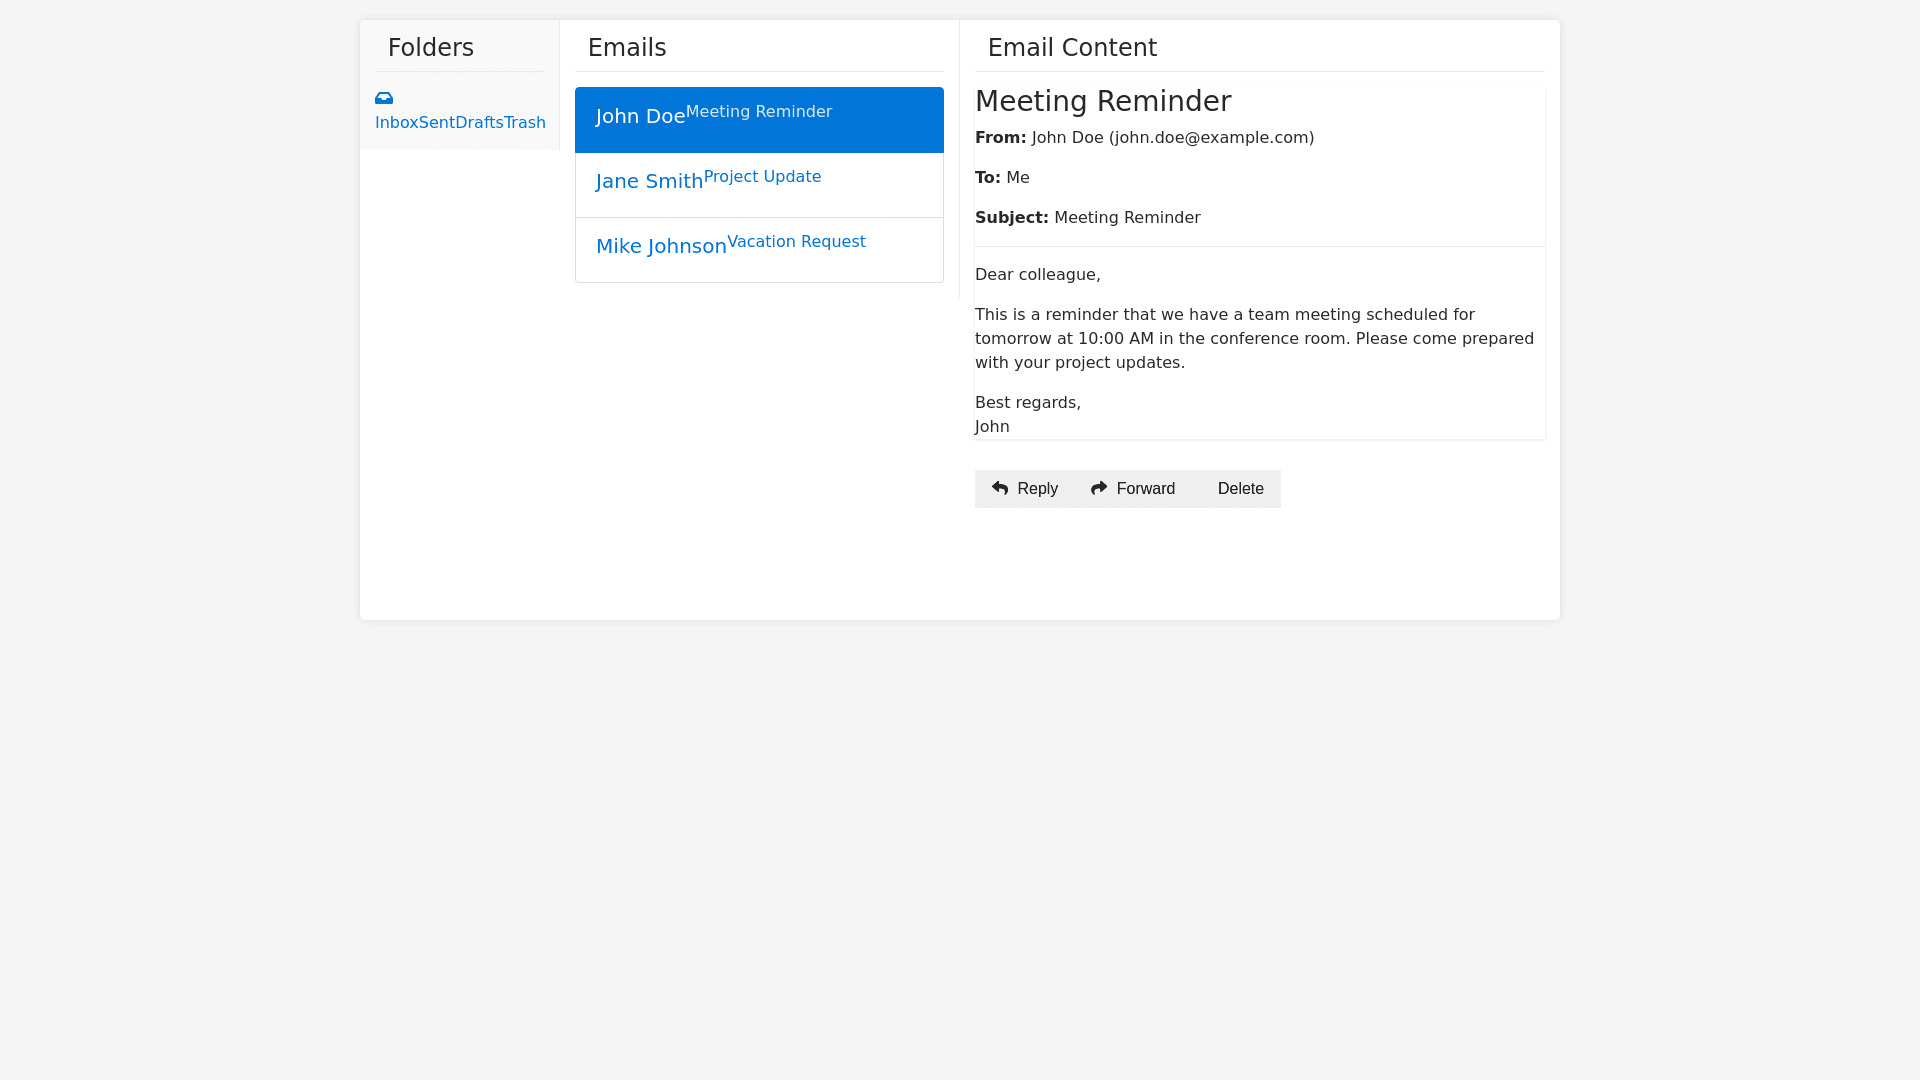The height and width of the screenshot is (1080, 1920).
Task: Click the Folders panel heading
Action: tap(430, 48)
